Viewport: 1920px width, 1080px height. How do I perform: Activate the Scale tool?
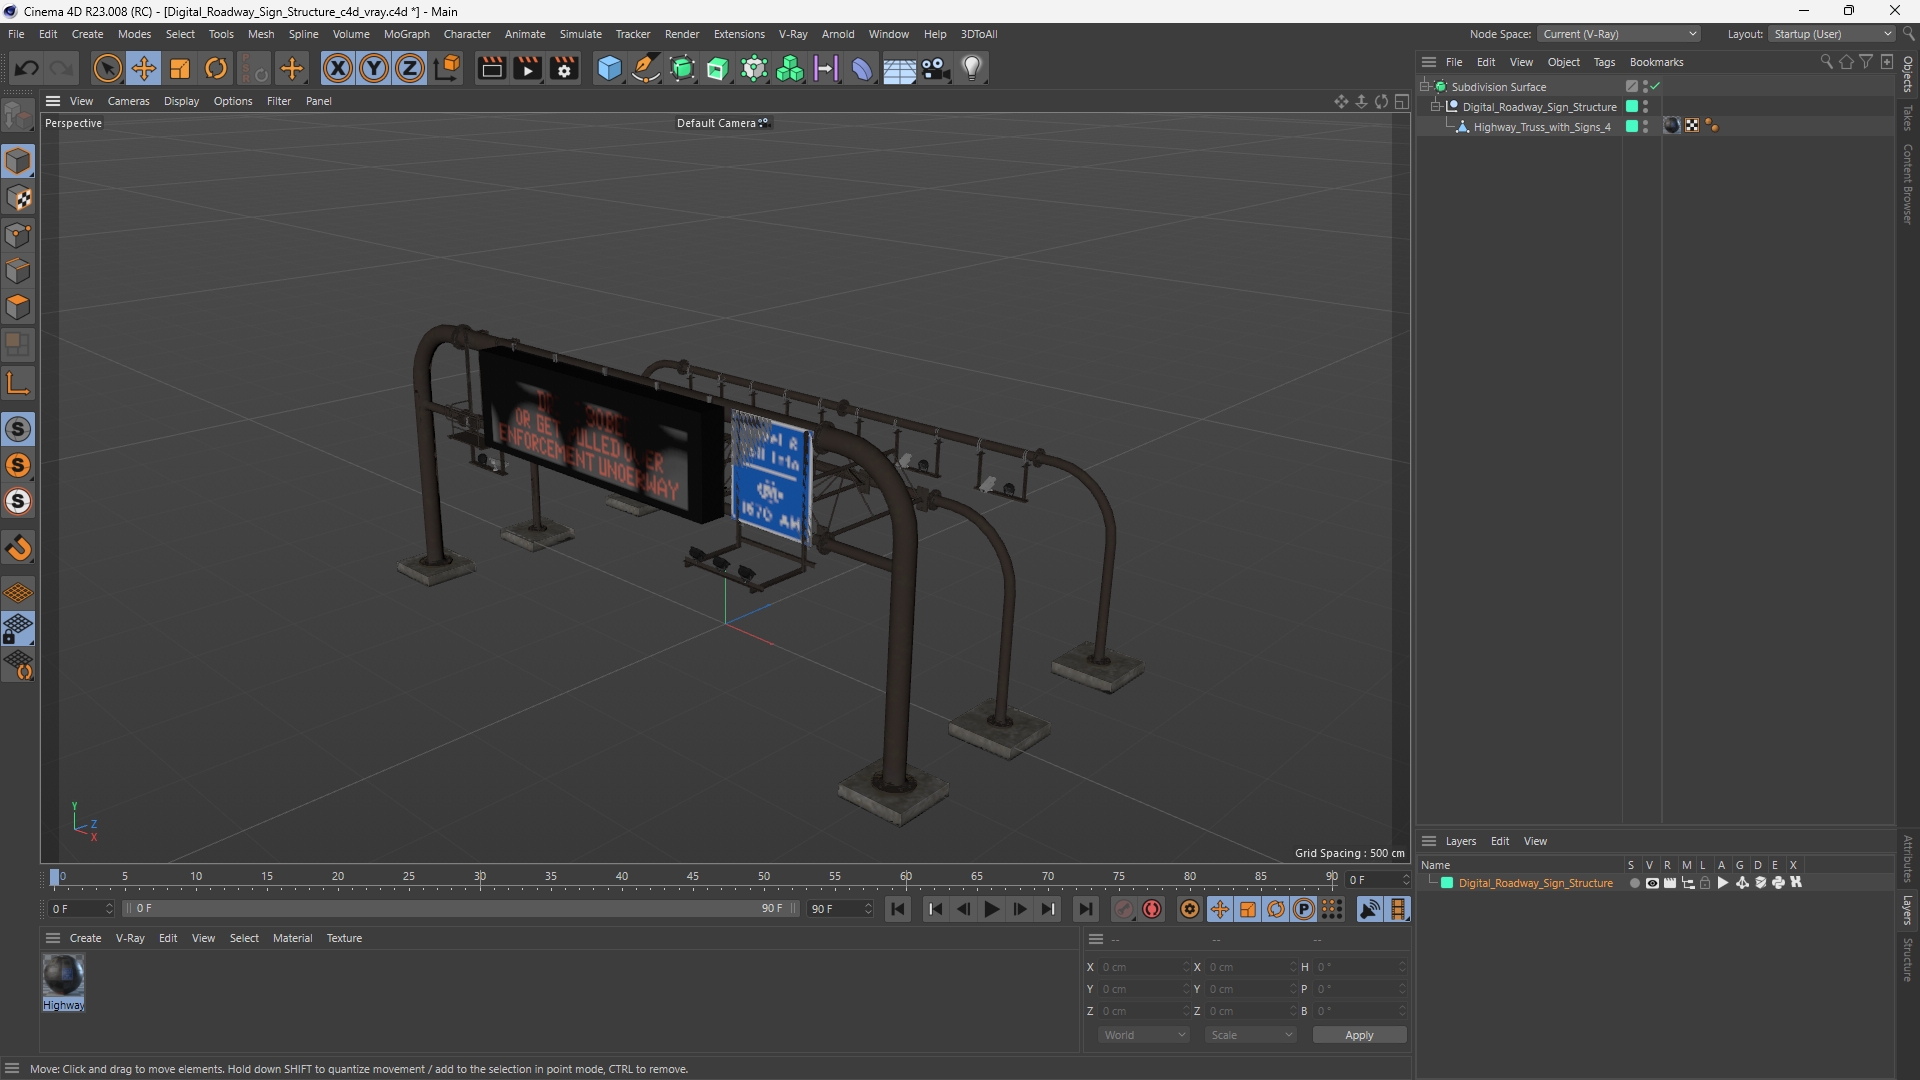point(180,68)
